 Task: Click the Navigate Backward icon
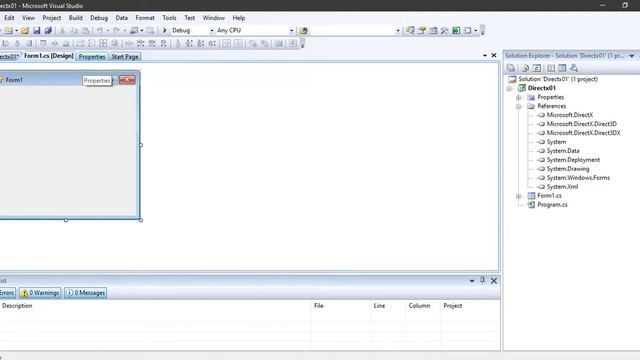click(134, 31)
